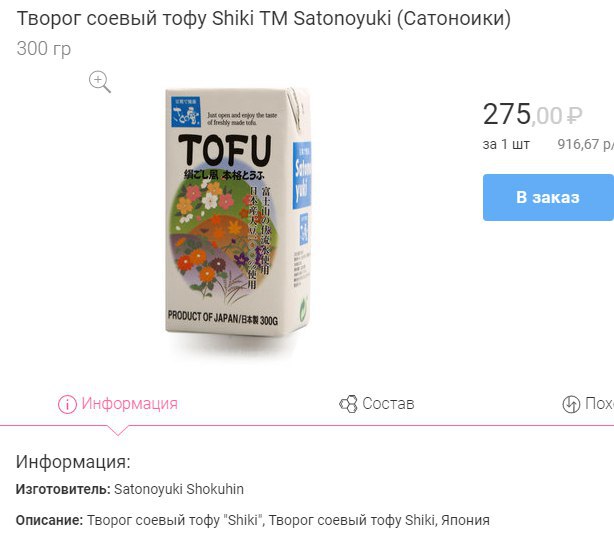Click the Информация: section heading
The image size is (614, 543).
pos(73,462)
